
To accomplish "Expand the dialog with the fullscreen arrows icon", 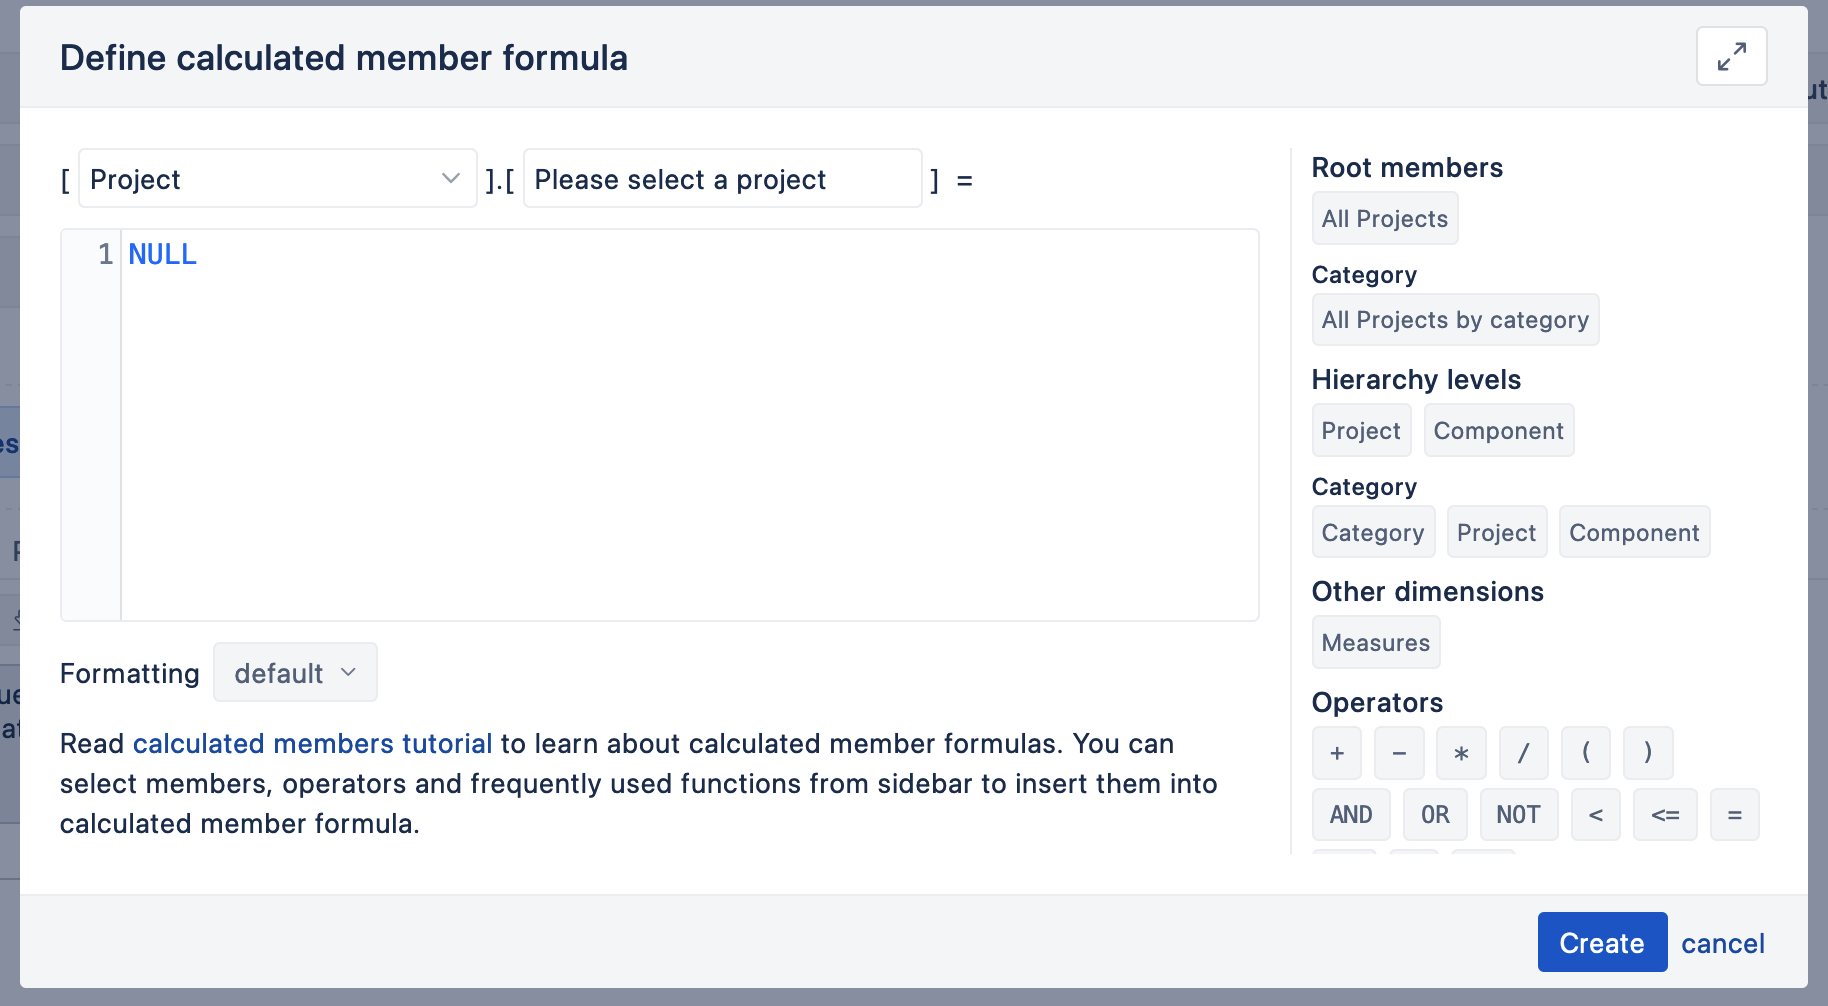I will coord(1731,56).
